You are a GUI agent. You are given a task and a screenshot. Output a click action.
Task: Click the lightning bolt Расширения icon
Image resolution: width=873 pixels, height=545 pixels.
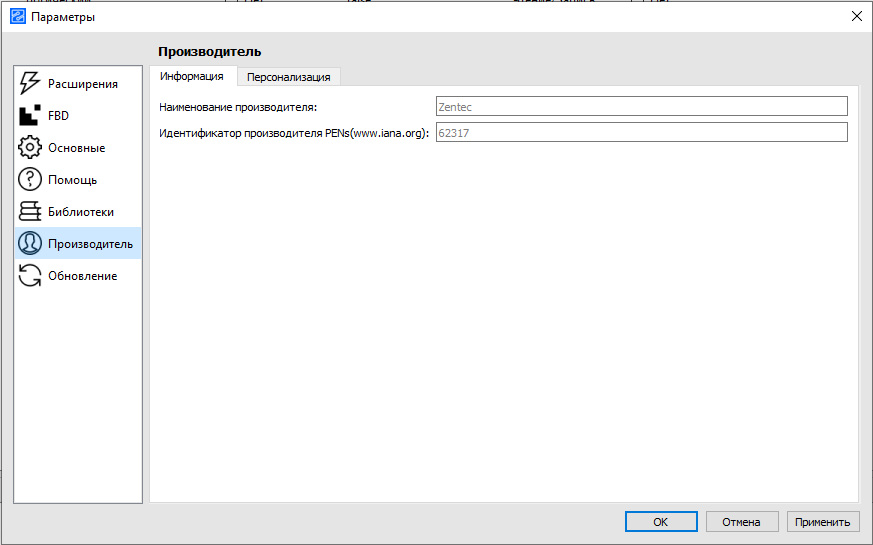(30, 84)
